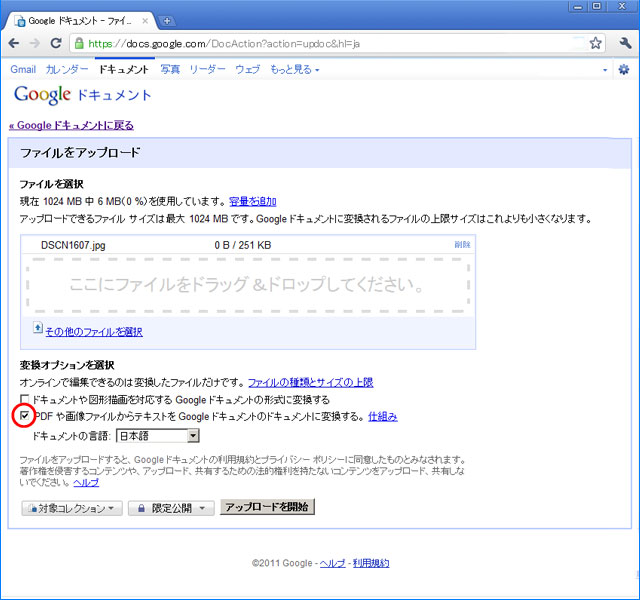Close the Google ドキュメント browser tab

(x=145, y=21)
